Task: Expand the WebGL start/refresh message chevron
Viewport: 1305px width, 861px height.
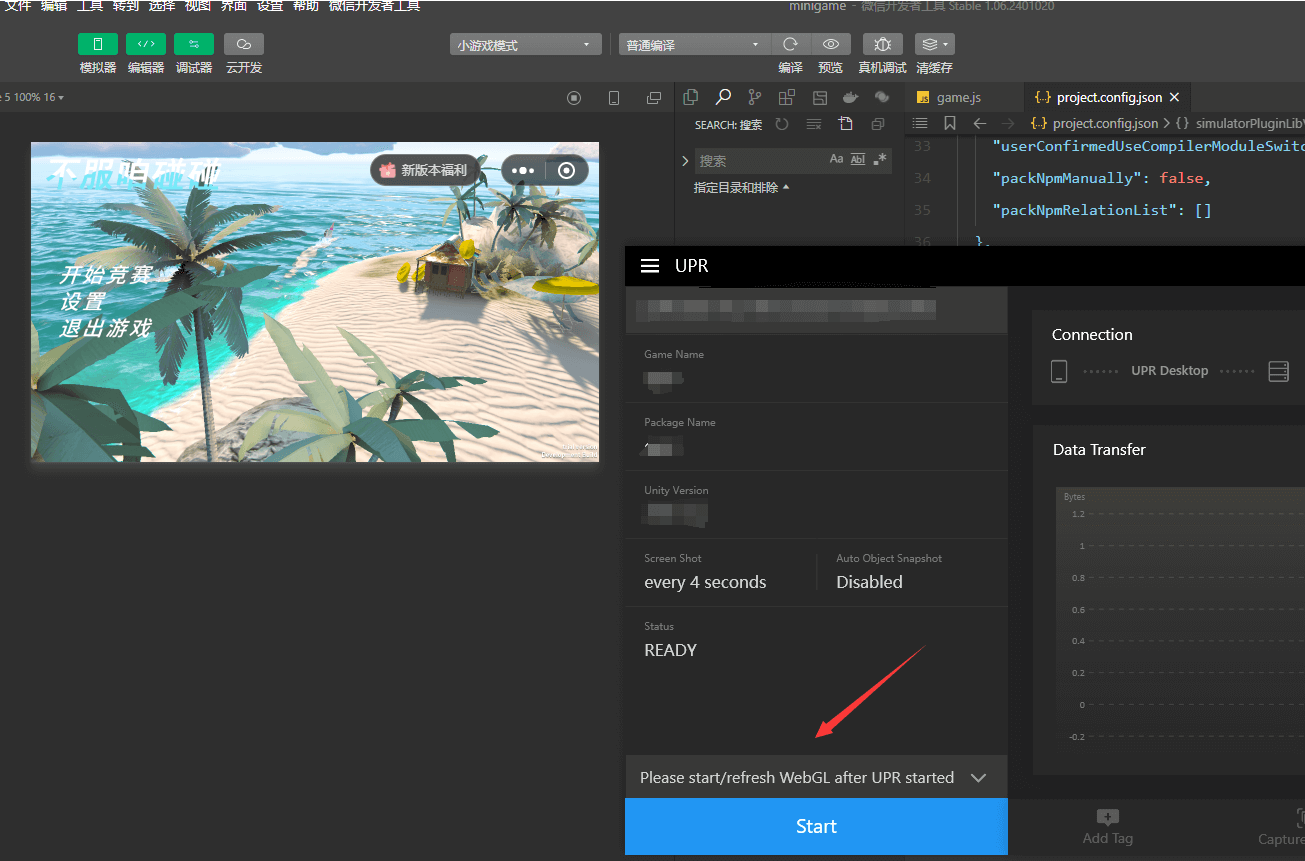Action: pyautogui.click(x=978, y=778)
